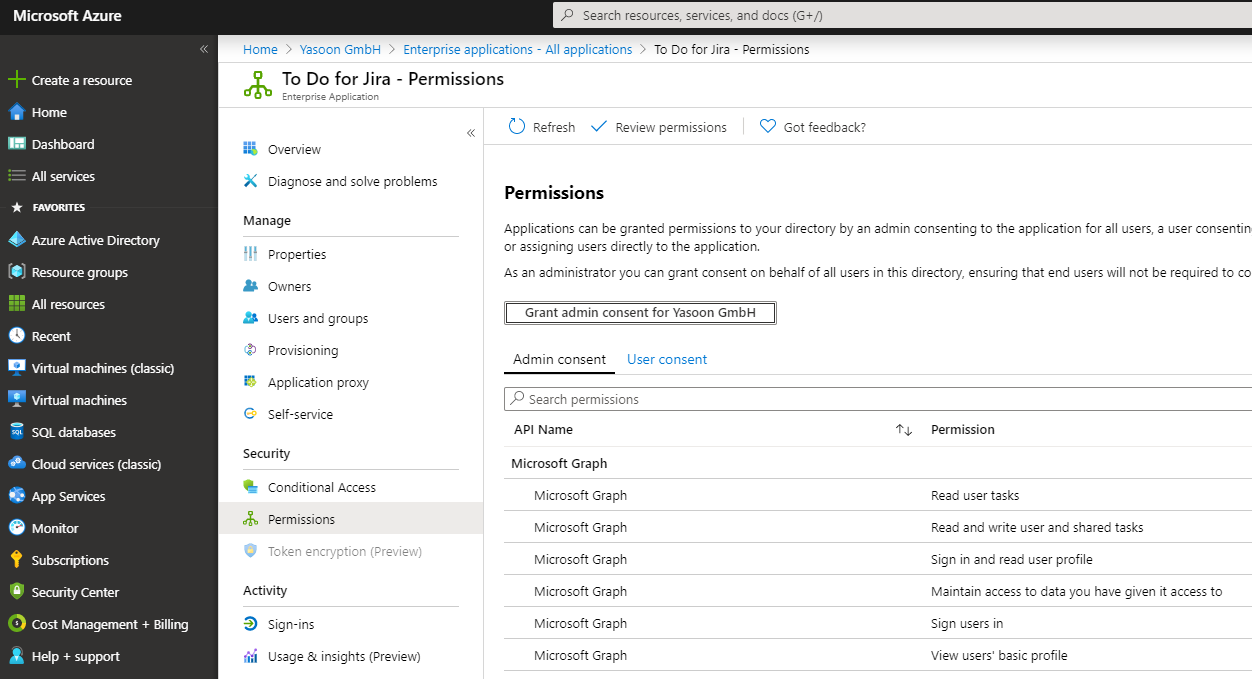Go to Enterprise applications breadcrumb link

[x=517, y=49]
